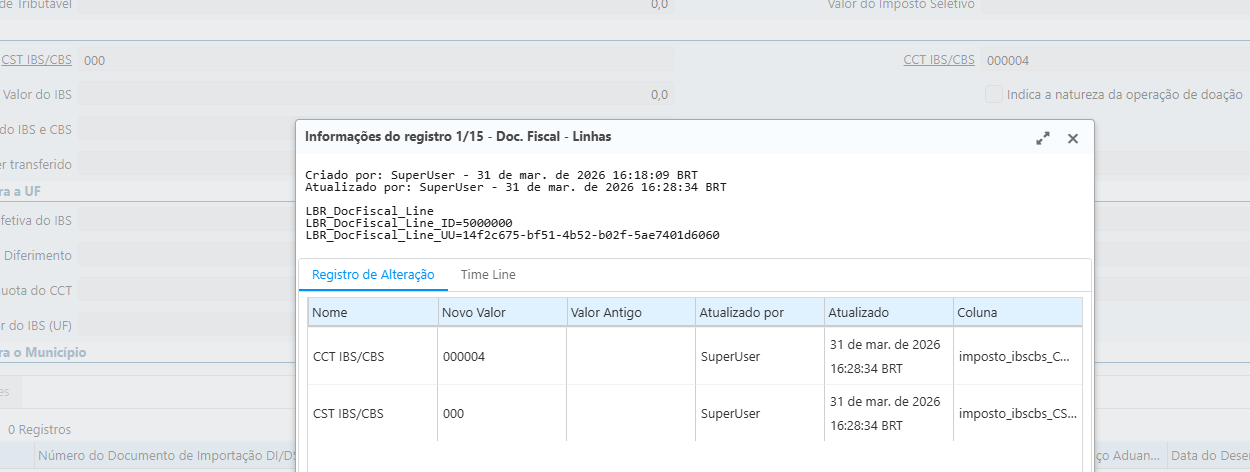Click the Coluna column header
Image resolution: width=1250 pixels, height=472 pixels.
pos(1017,312)
